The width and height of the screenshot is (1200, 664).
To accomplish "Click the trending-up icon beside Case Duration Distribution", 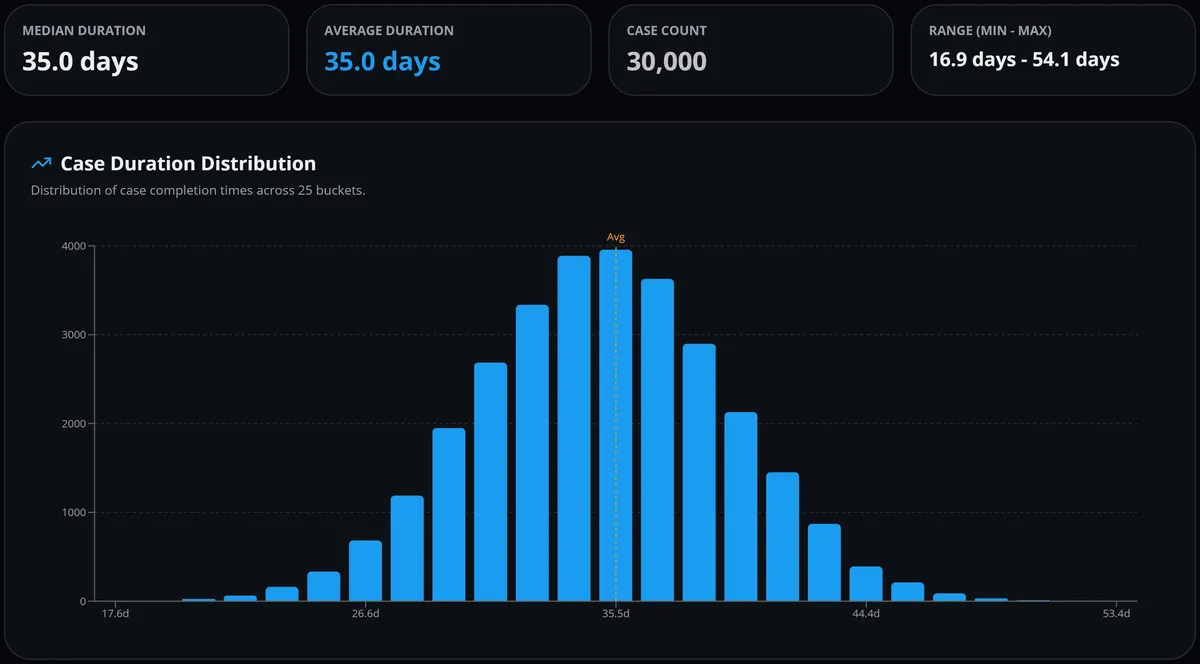I will (x=41, y=163).
